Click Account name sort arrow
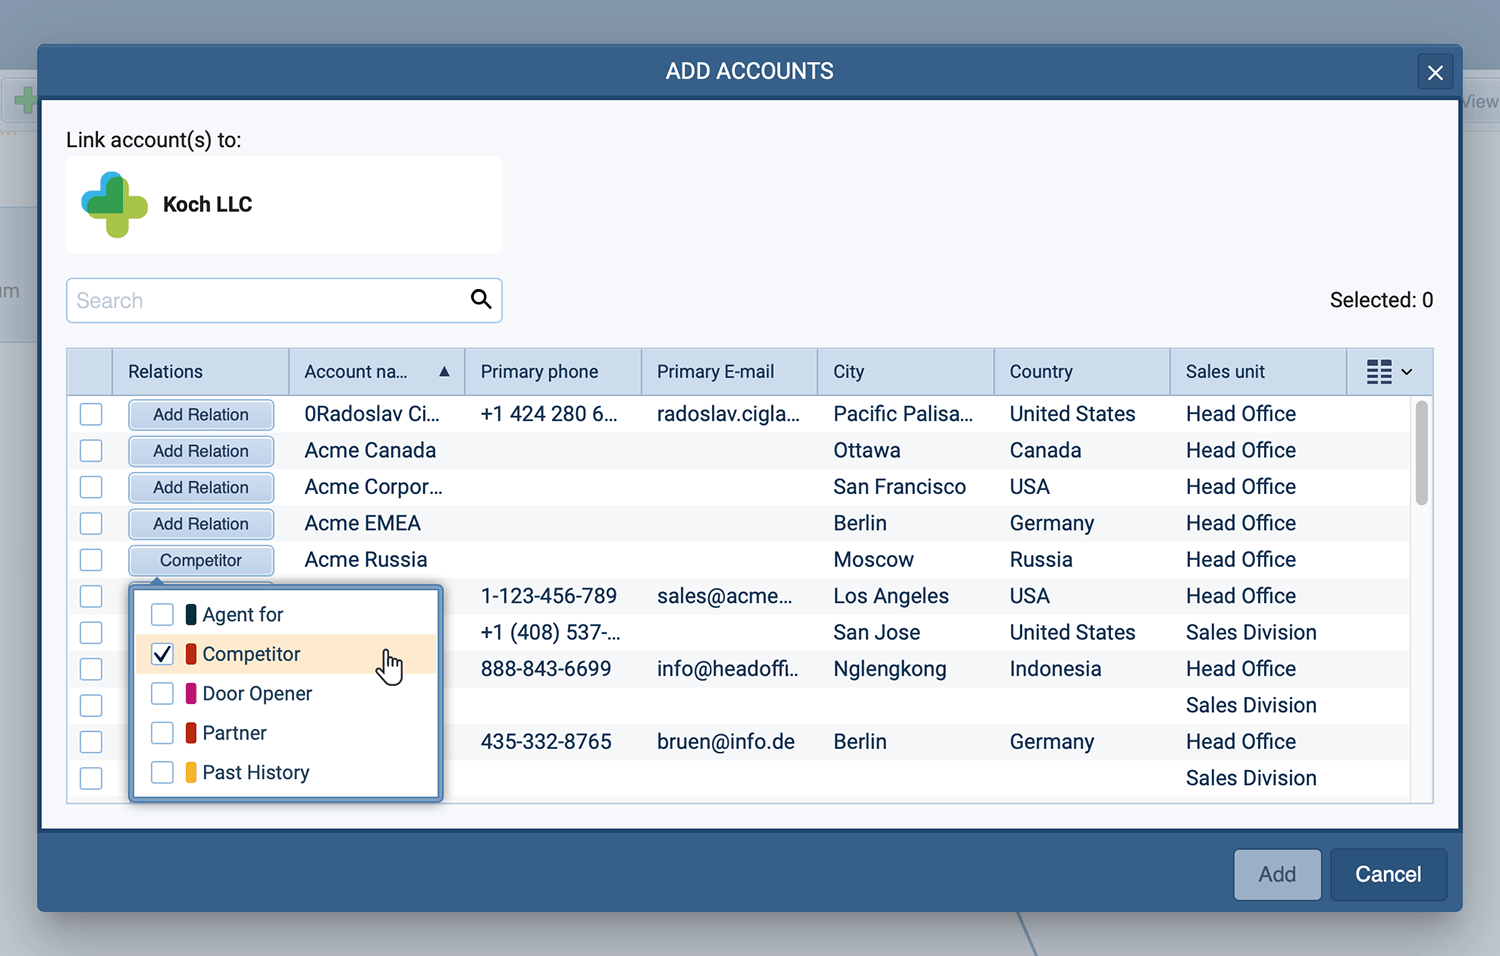This screenshot has height=956, width=1500. pyautogui.click(x=444, y=372)
